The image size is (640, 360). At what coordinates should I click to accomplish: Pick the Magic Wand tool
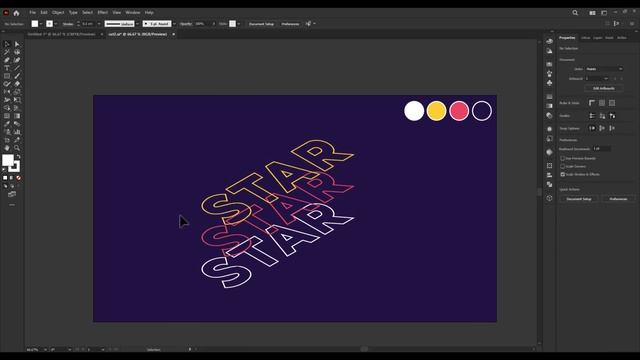7,52
